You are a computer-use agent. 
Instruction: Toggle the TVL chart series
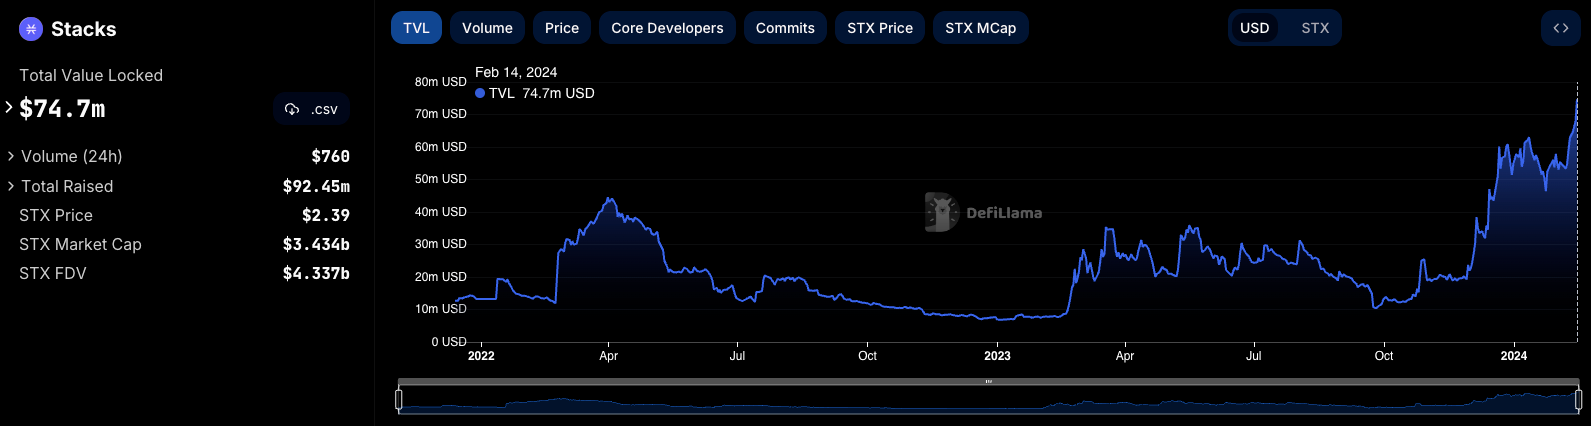coord(416,28)
